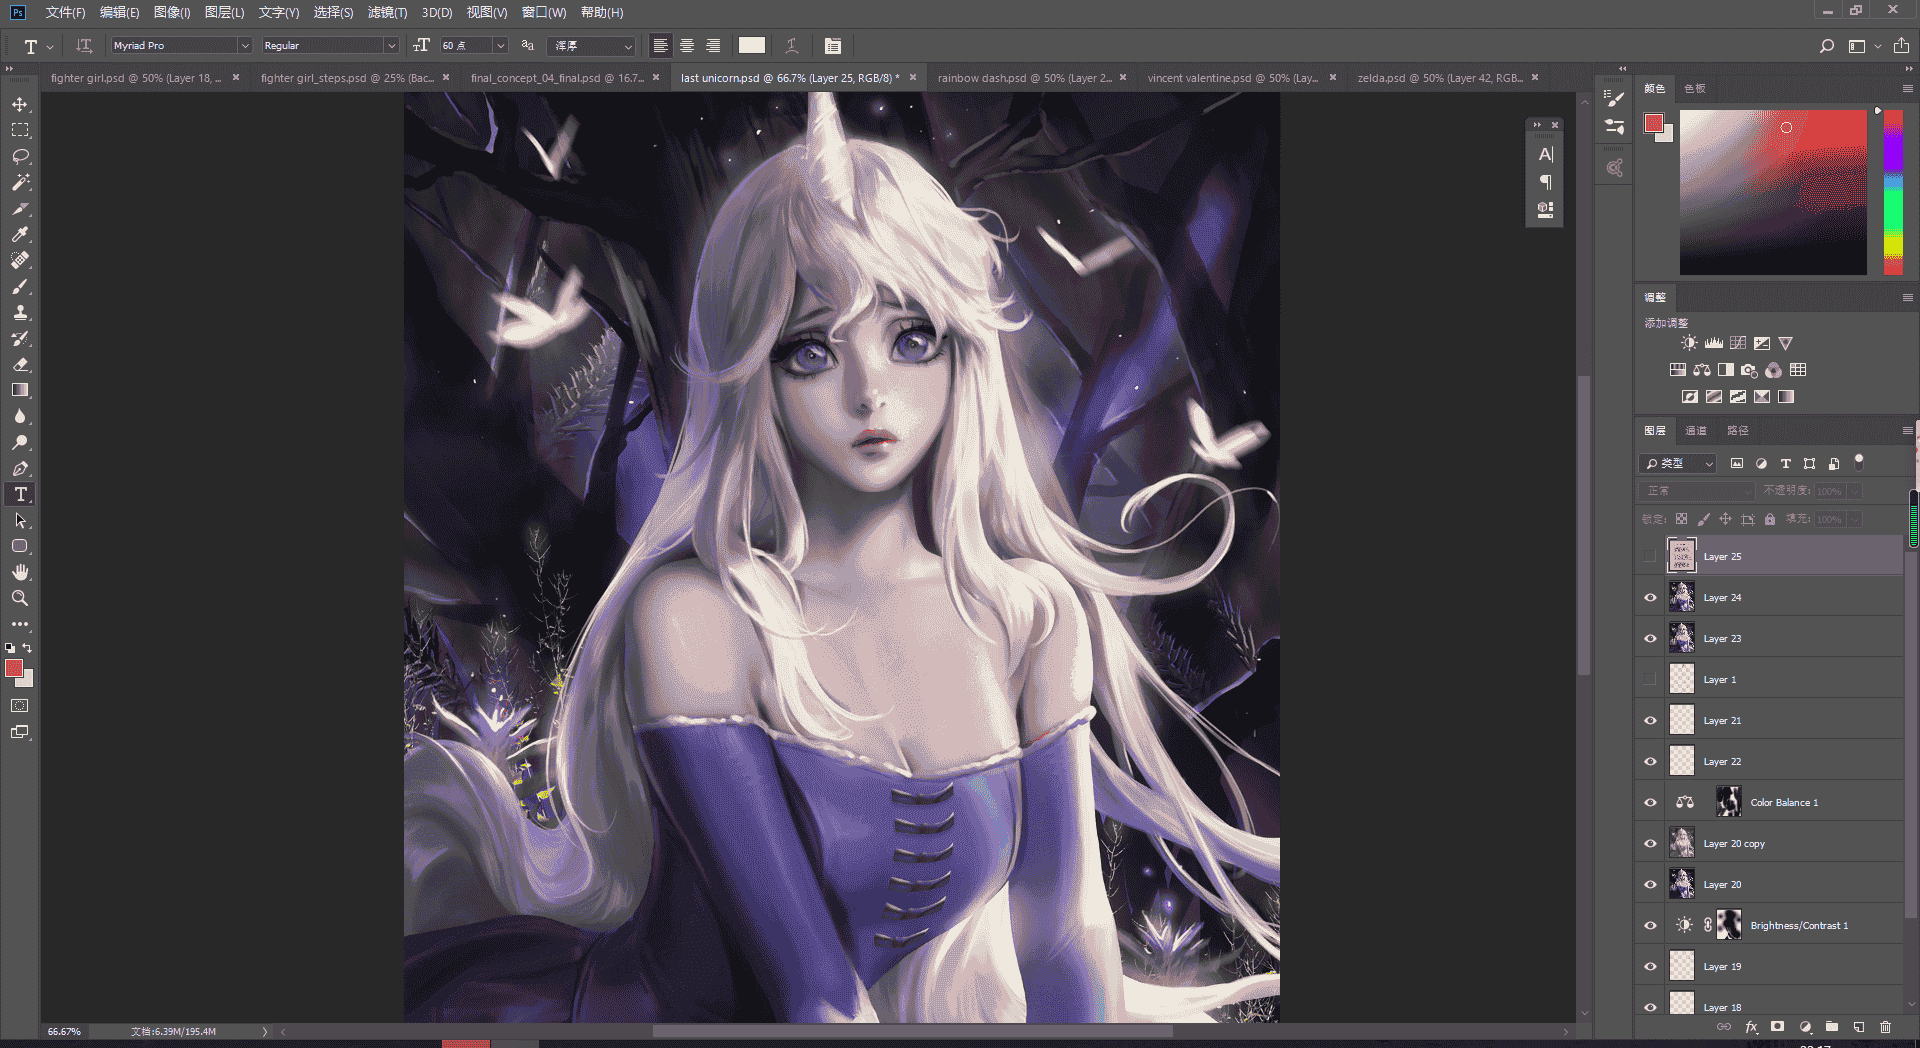Toggle Brightness/Contrast 1 layer visibility

[1651, 926]
